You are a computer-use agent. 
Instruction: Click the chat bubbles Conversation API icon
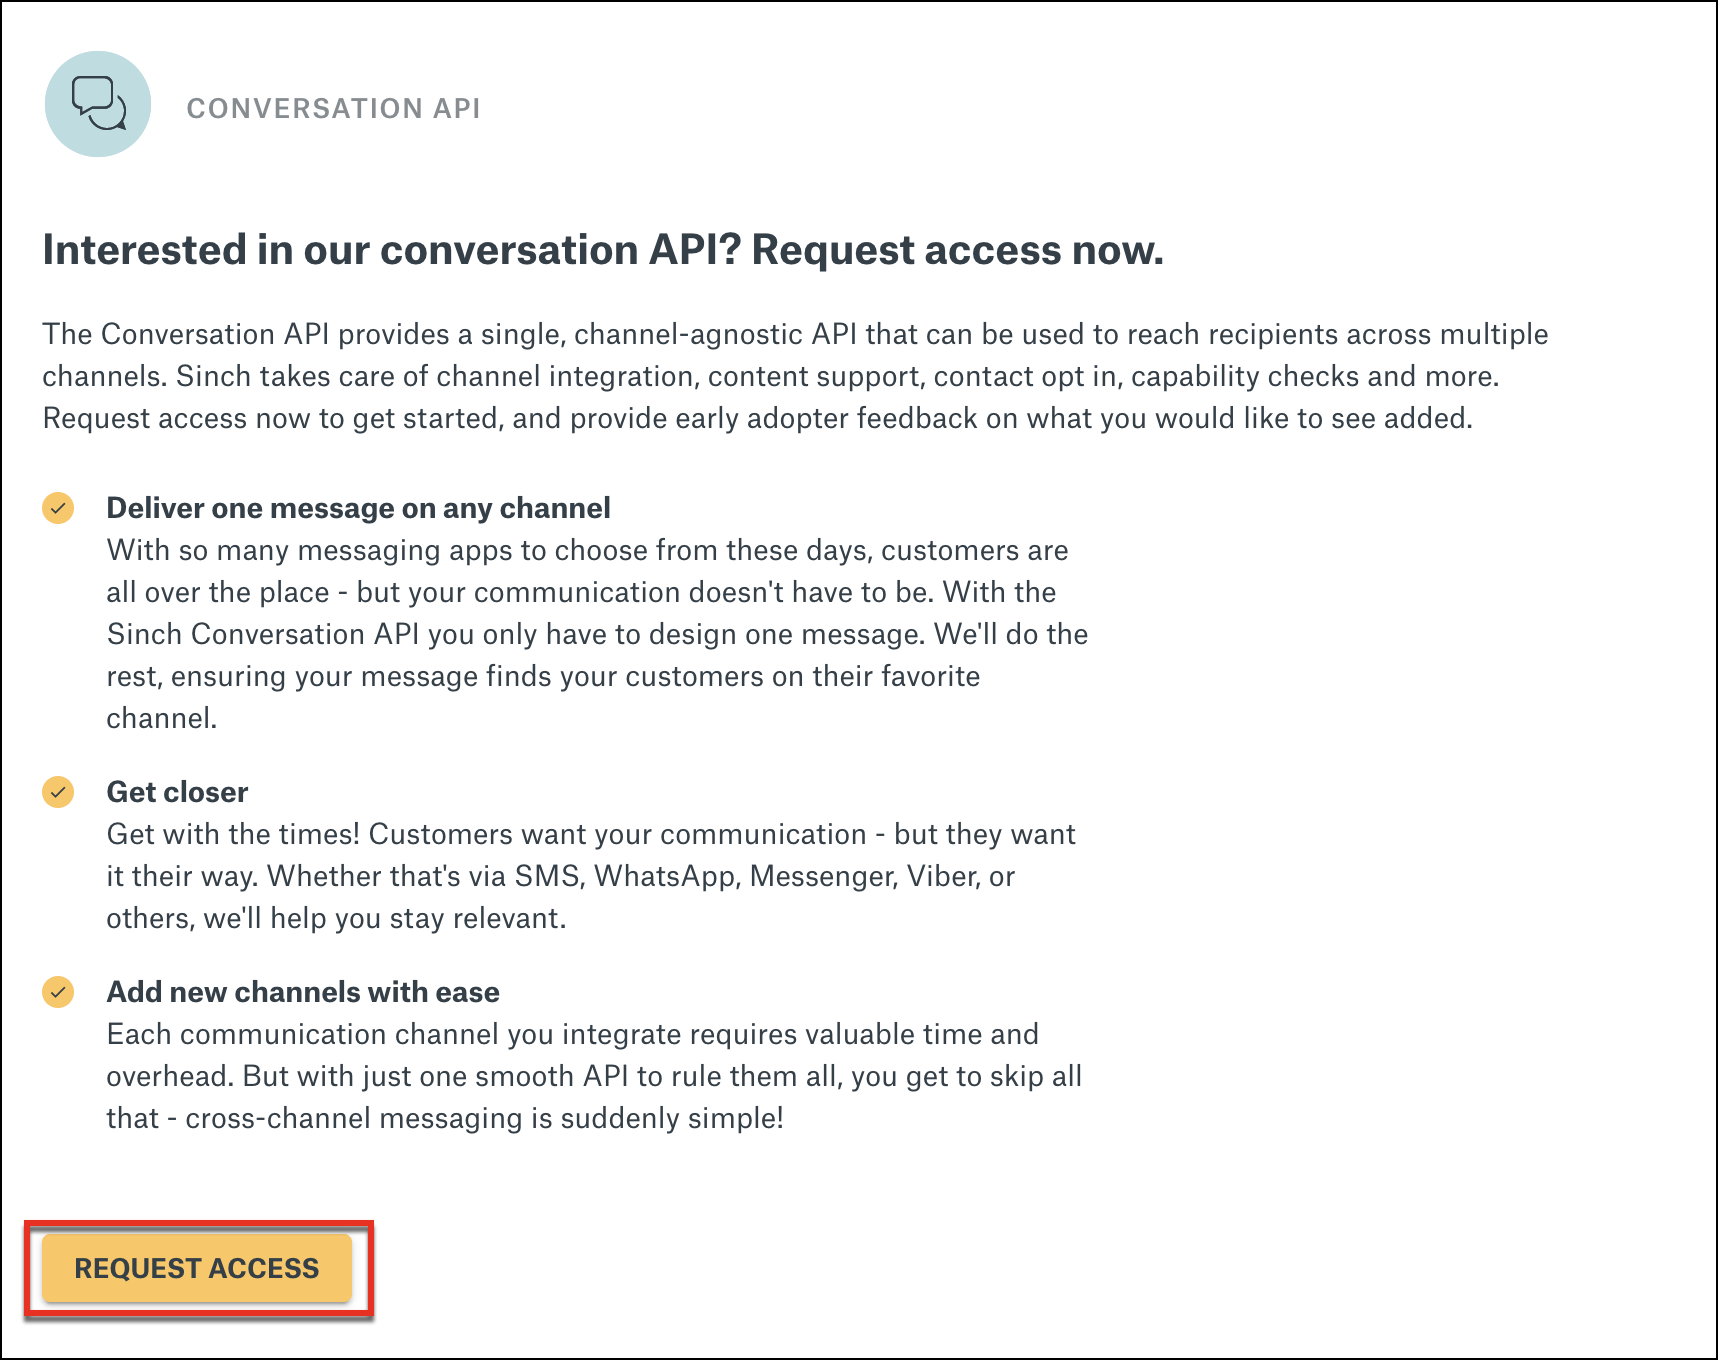click(97, 102)
